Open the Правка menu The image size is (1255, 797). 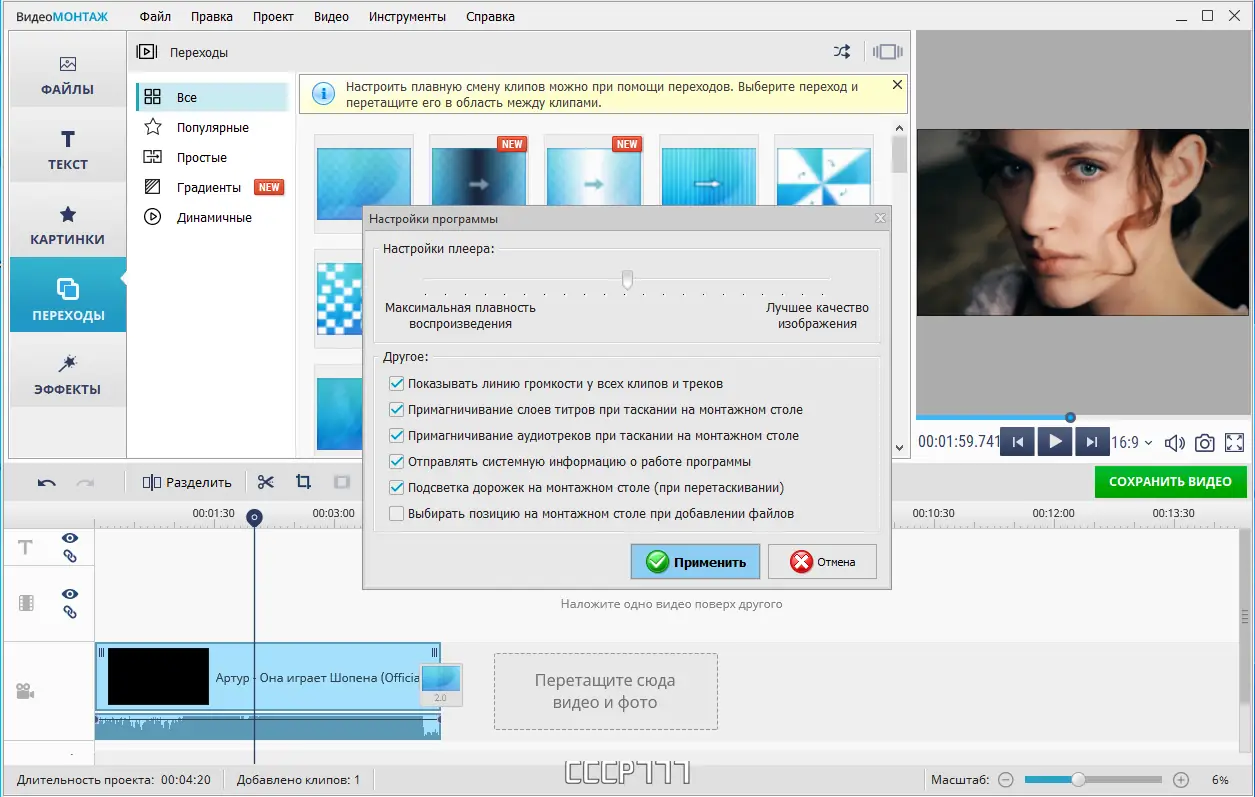click(211, 17)
